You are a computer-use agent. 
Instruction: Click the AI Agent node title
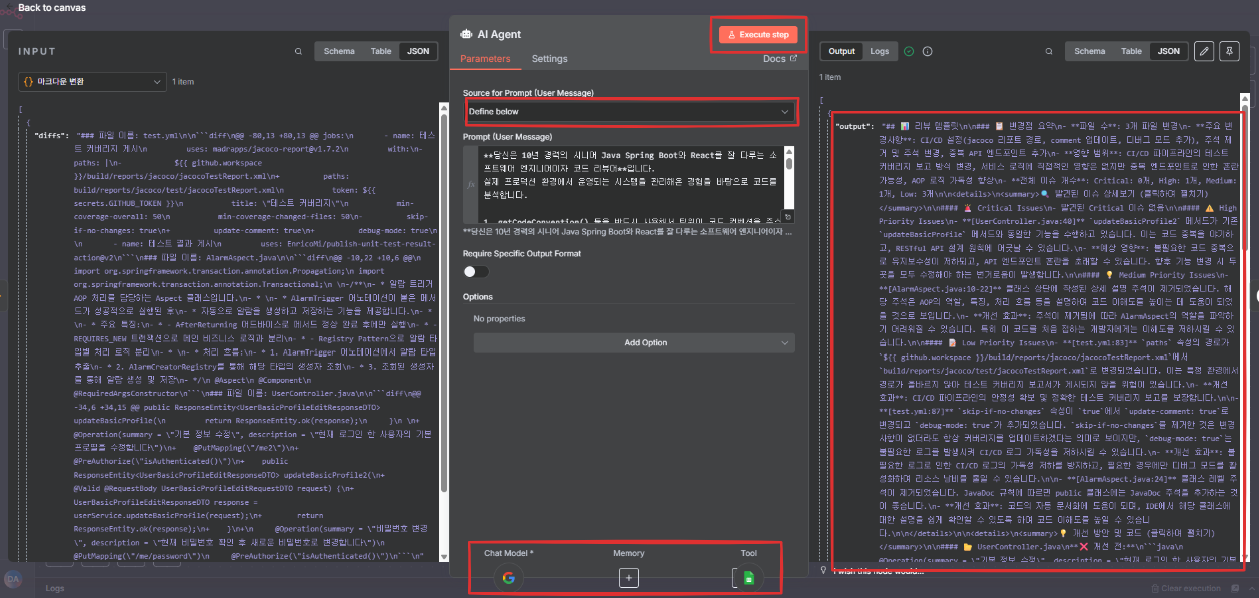pos(500,34)
